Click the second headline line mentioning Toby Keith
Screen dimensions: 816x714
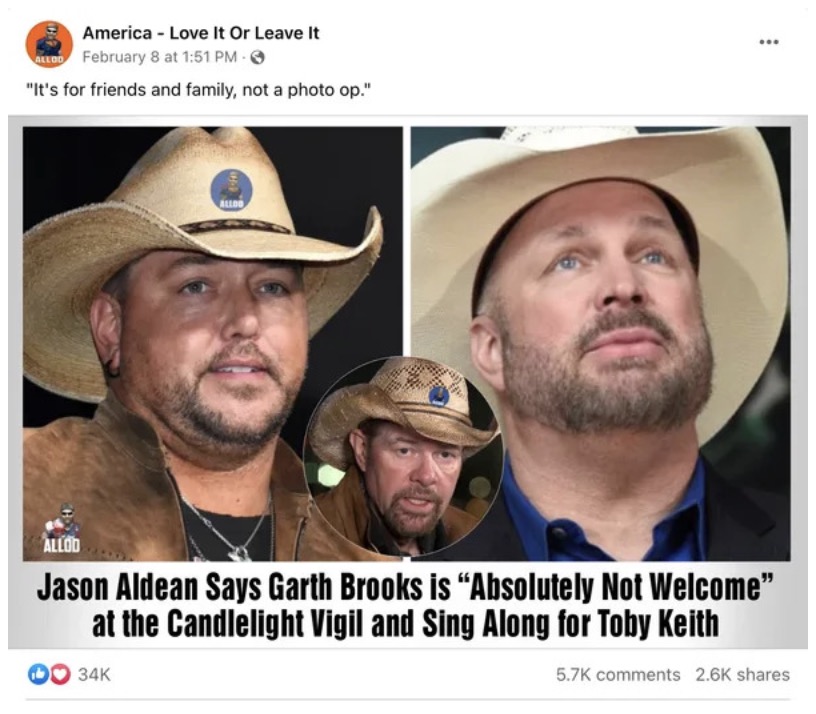tap(405, 623)
